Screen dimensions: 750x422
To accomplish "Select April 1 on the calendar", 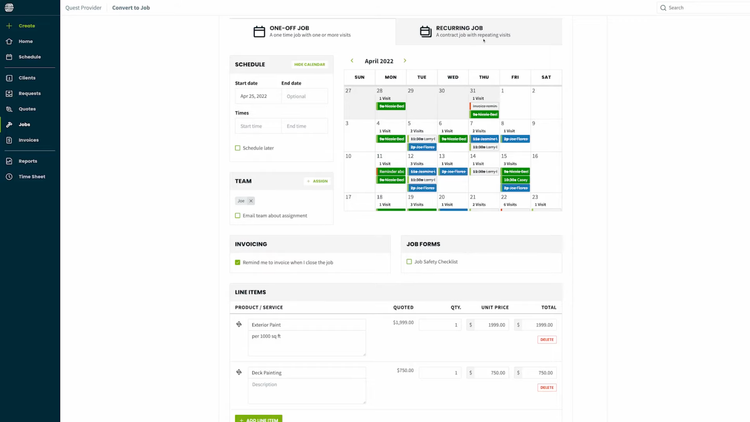I will (515, 102).
